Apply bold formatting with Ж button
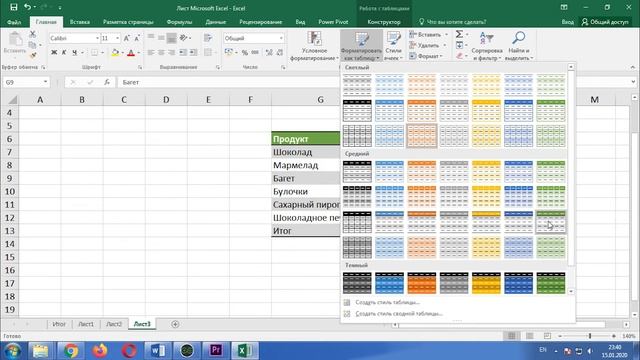 [53, 53]
